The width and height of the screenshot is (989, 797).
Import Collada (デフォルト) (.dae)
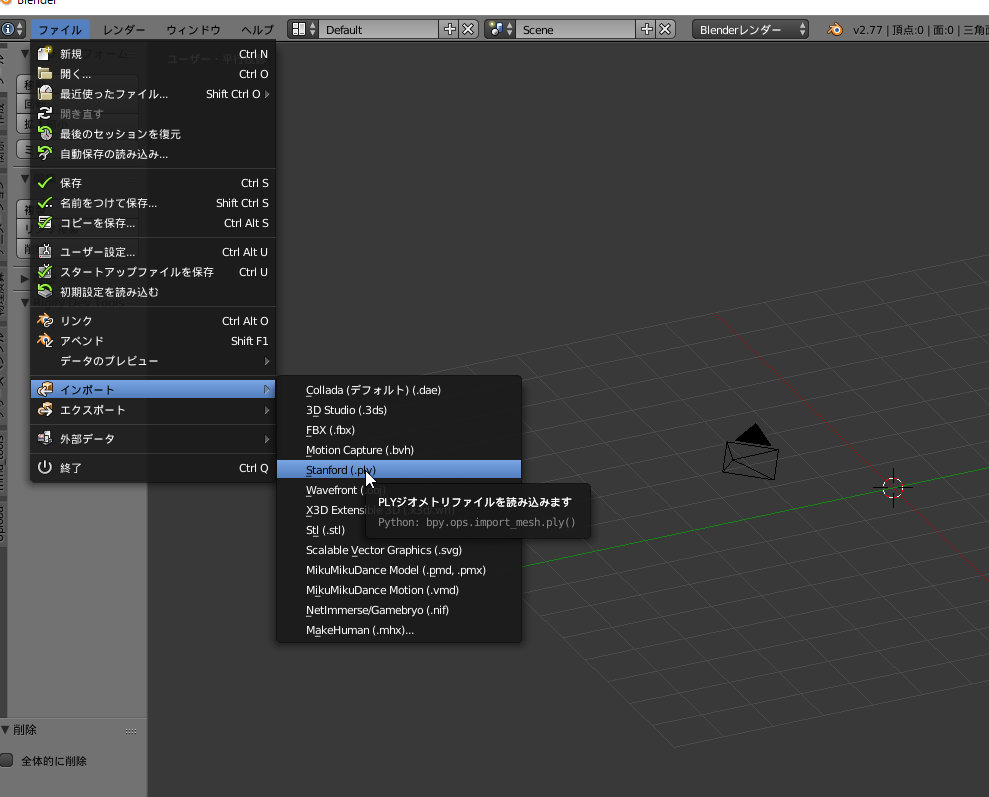point(399,390)
